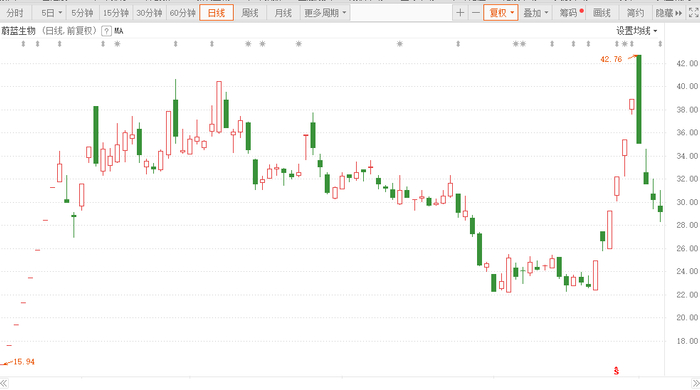Click the 36.00 y-axis value
Viewport: 700px width, 390px height.
point(687,133)
